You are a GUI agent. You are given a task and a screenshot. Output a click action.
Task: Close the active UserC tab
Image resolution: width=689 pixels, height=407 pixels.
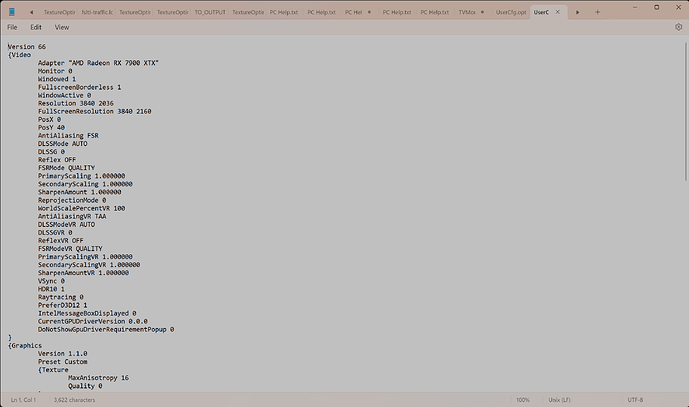click(558, 12)
